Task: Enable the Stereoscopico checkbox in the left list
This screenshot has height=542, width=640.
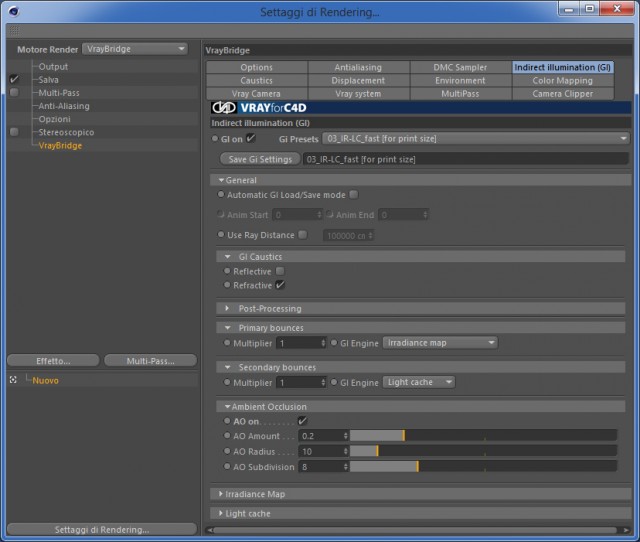Action: 14,132
